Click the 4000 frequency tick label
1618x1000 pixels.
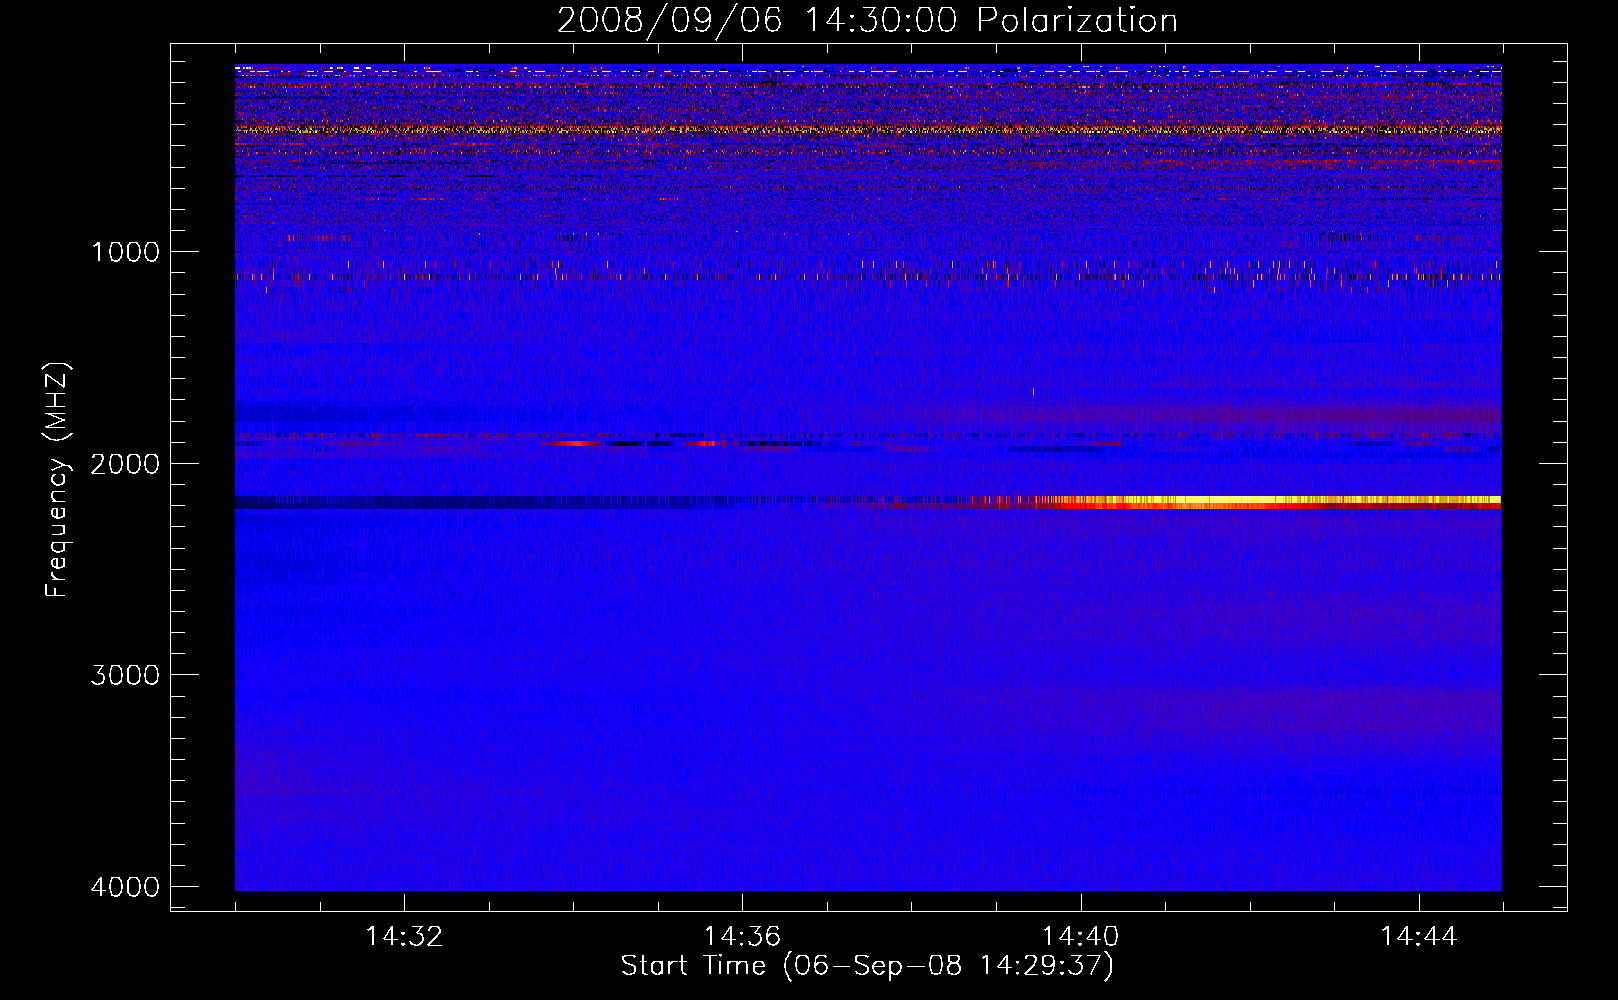(125, 887)
